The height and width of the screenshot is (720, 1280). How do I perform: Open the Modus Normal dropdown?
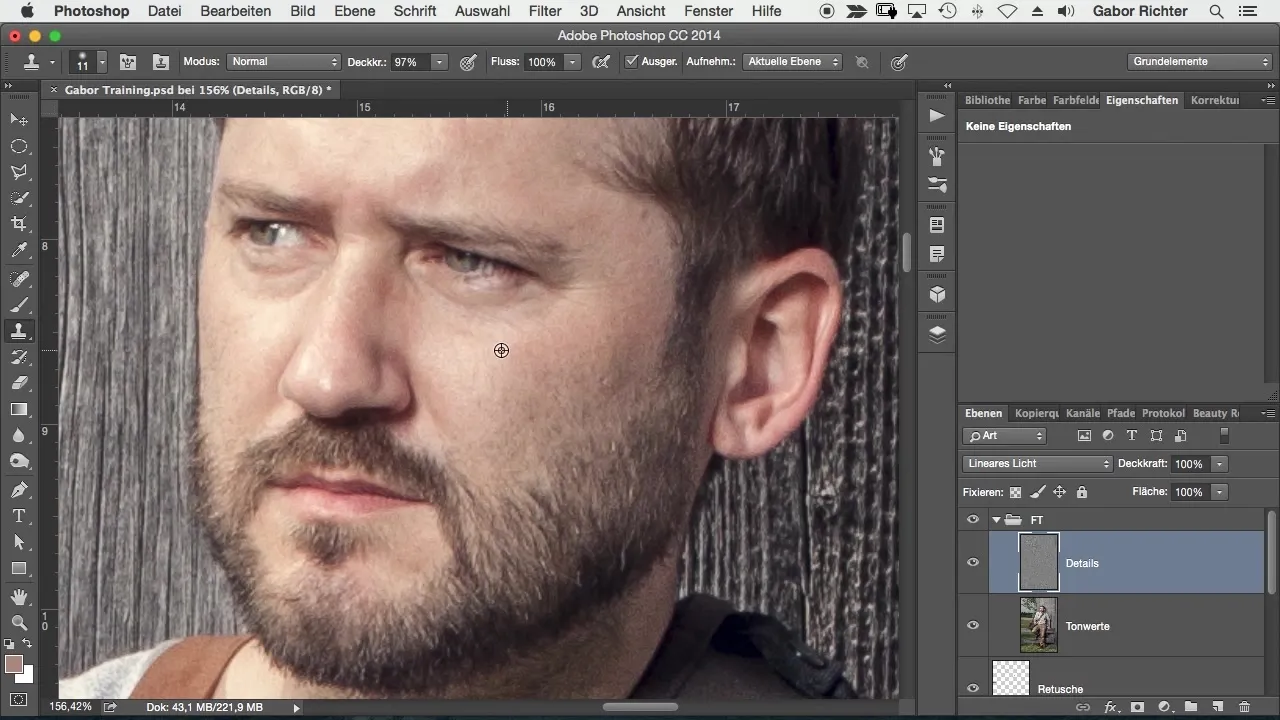(284, 62)
